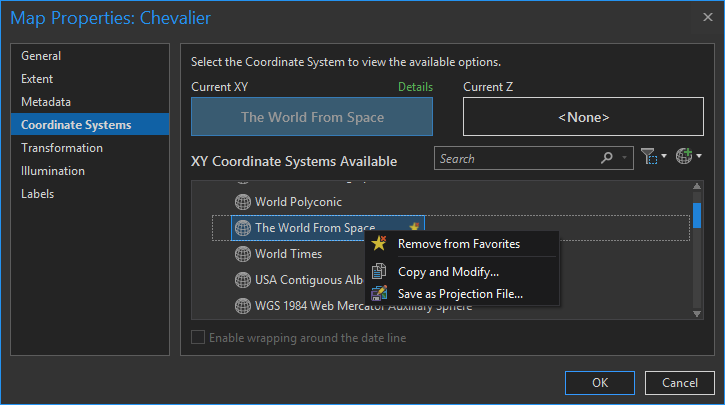Click the globe icon beside World Times
Image resolution: width=725 pixels, height=405 pixels.
(x=242, y=254)
